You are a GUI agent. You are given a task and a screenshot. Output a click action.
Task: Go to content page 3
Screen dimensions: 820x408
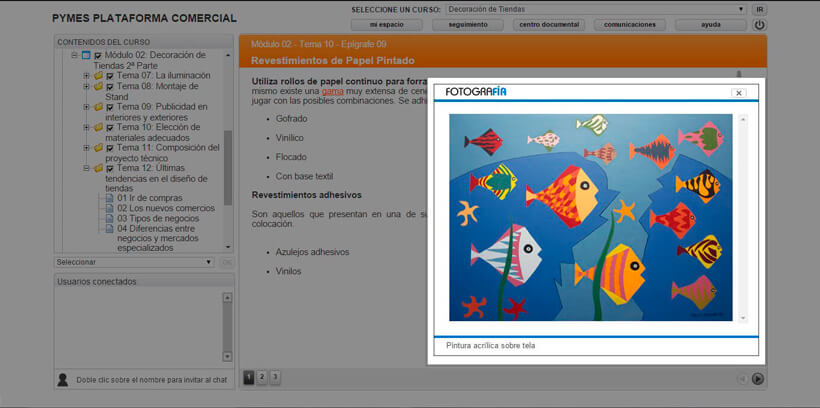(275, 377)
